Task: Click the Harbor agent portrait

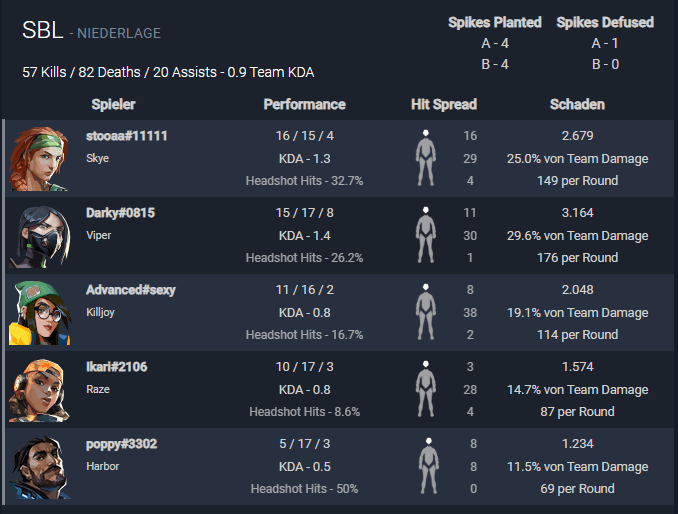Action: (39, 467)
